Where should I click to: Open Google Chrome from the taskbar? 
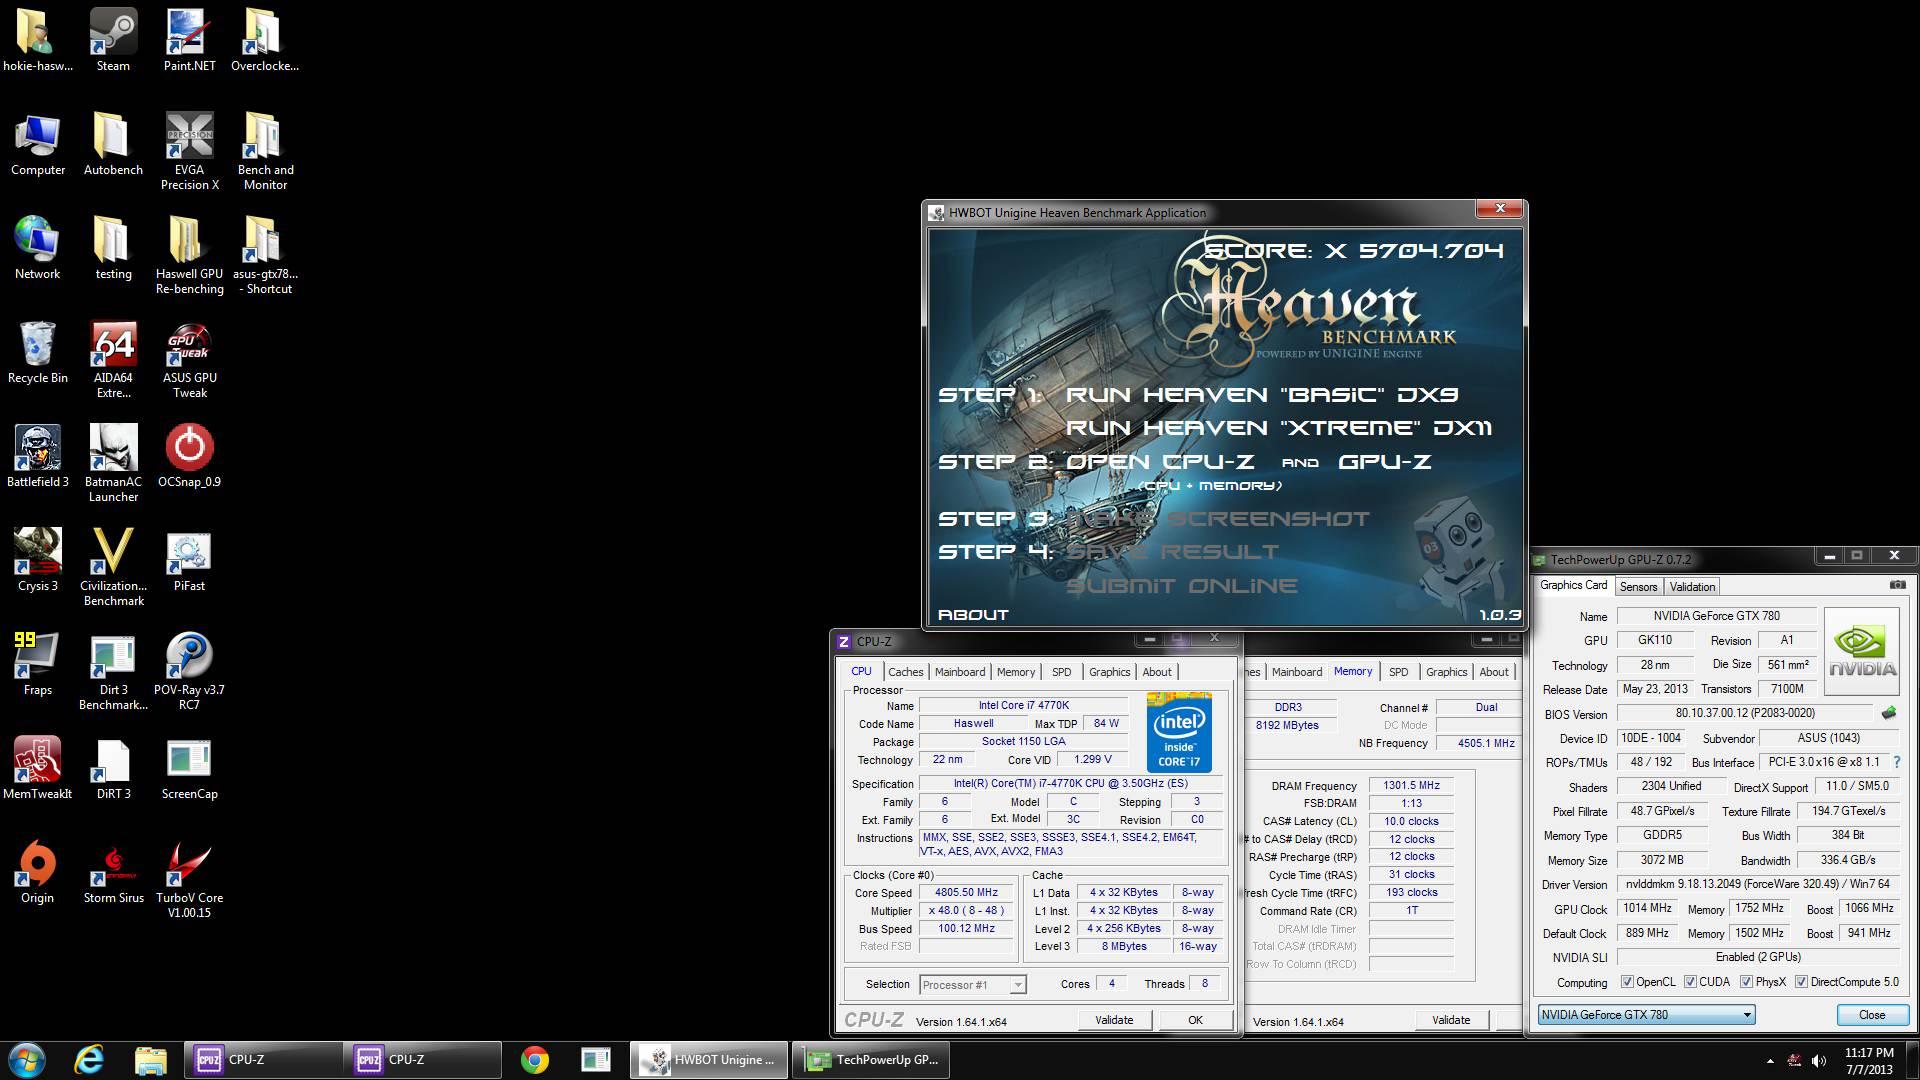pyautogui.click(x=535, y=1060)
